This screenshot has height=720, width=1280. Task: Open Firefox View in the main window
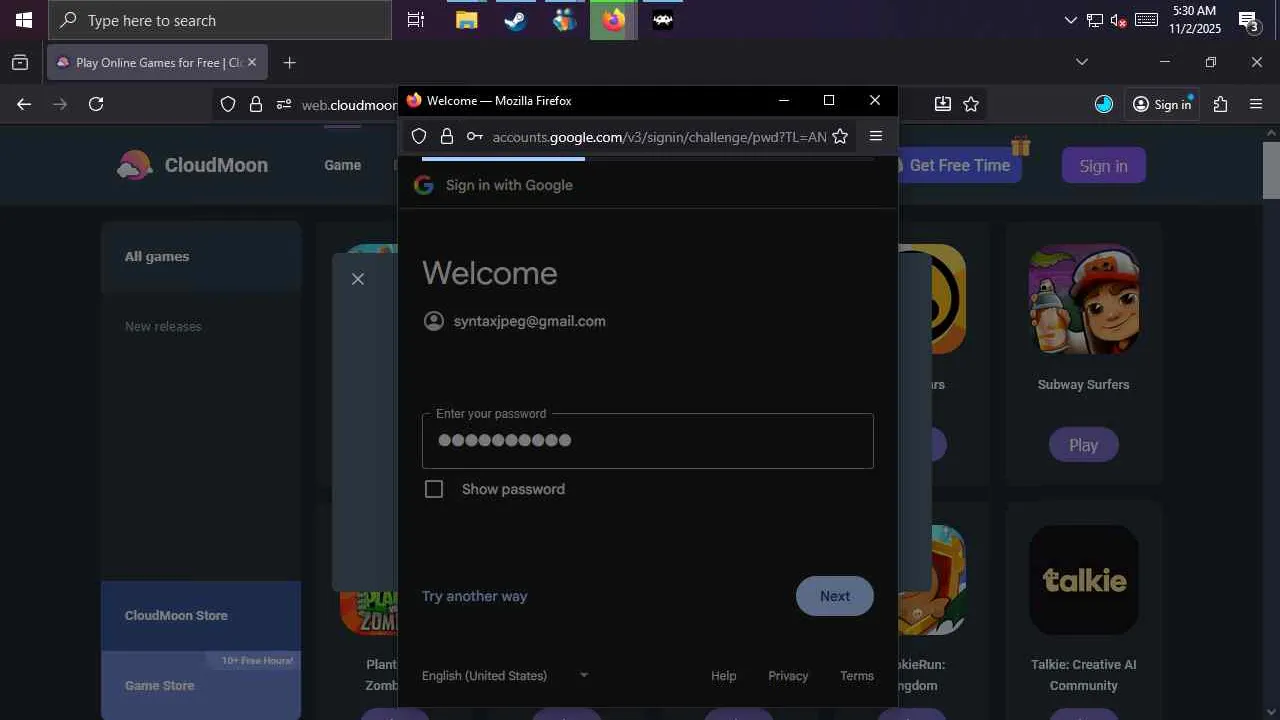pos(20,62)
